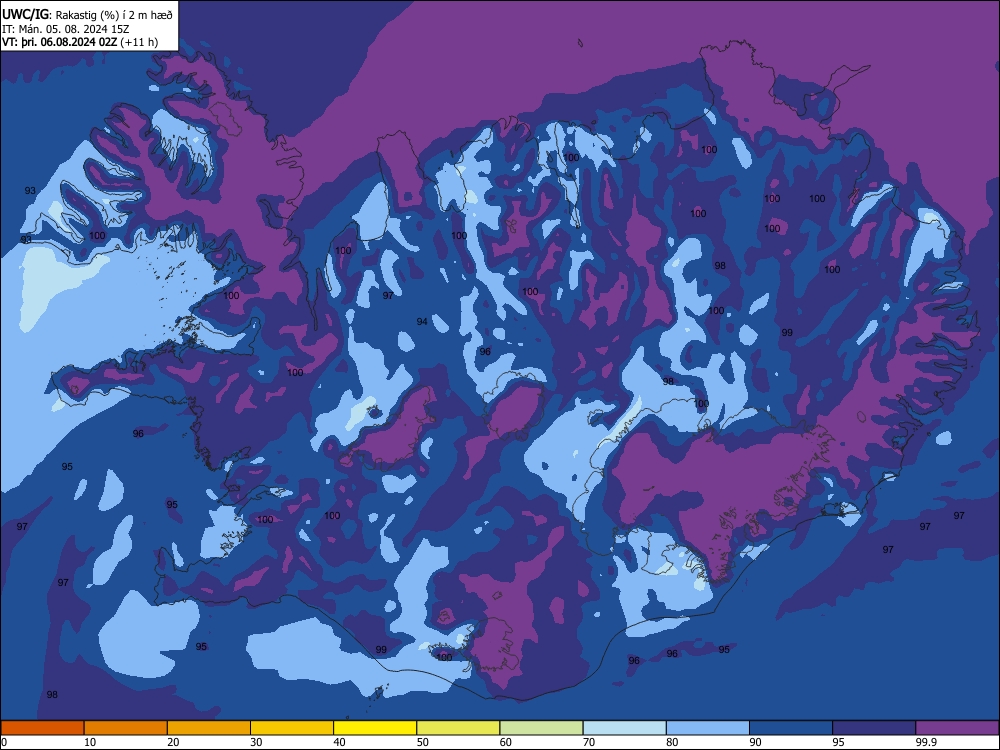Click the dark indigo 95-99.9 legend swatch
This screenshot has height=750, width=1000.
pos(874,728)
